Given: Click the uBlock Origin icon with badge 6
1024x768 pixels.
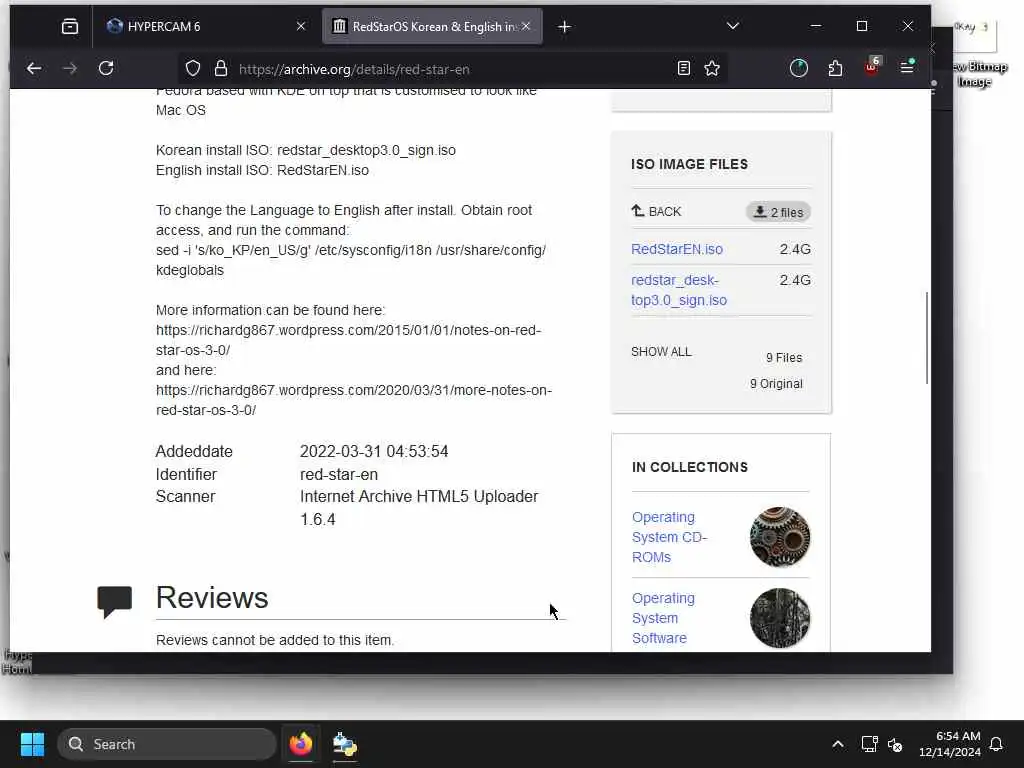Looking at the screenshot, I should 872,67.
